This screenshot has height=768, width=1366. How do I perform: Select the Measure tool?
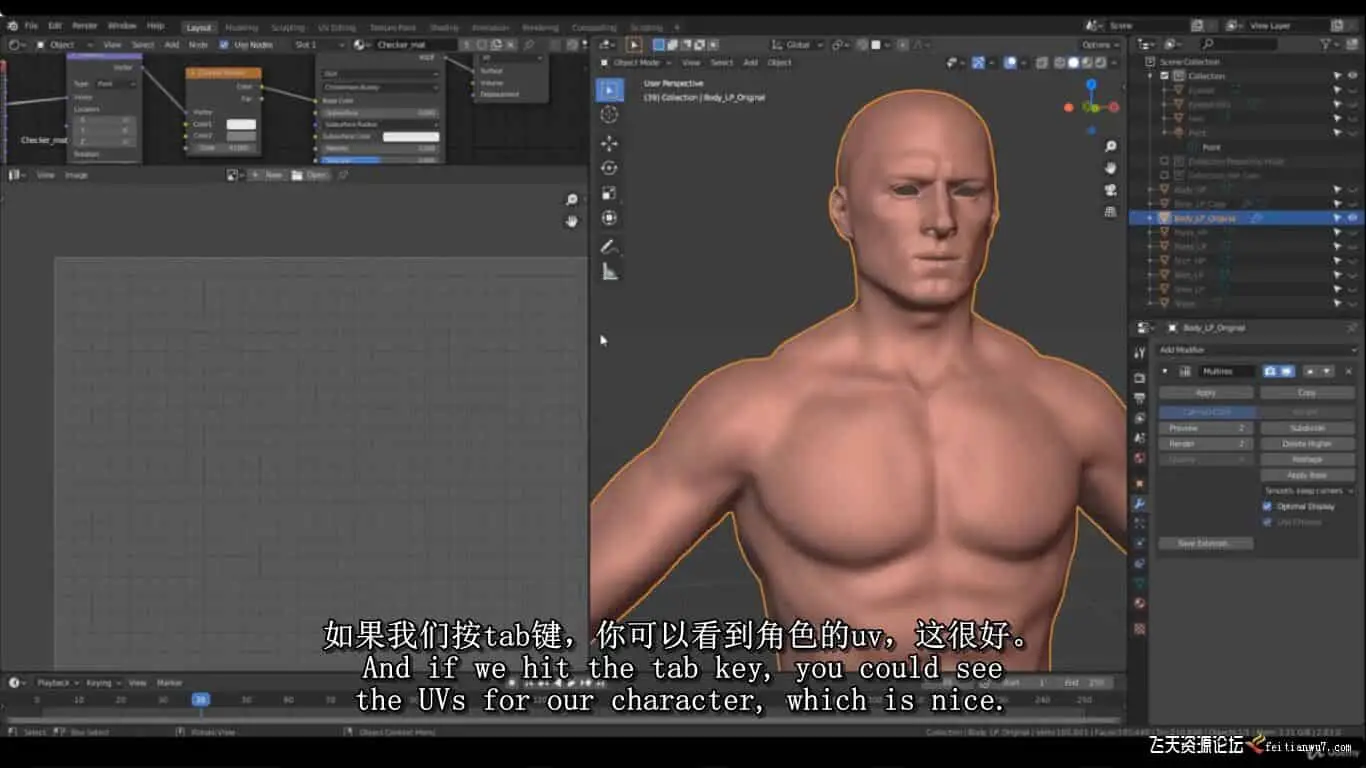point(609,272)
